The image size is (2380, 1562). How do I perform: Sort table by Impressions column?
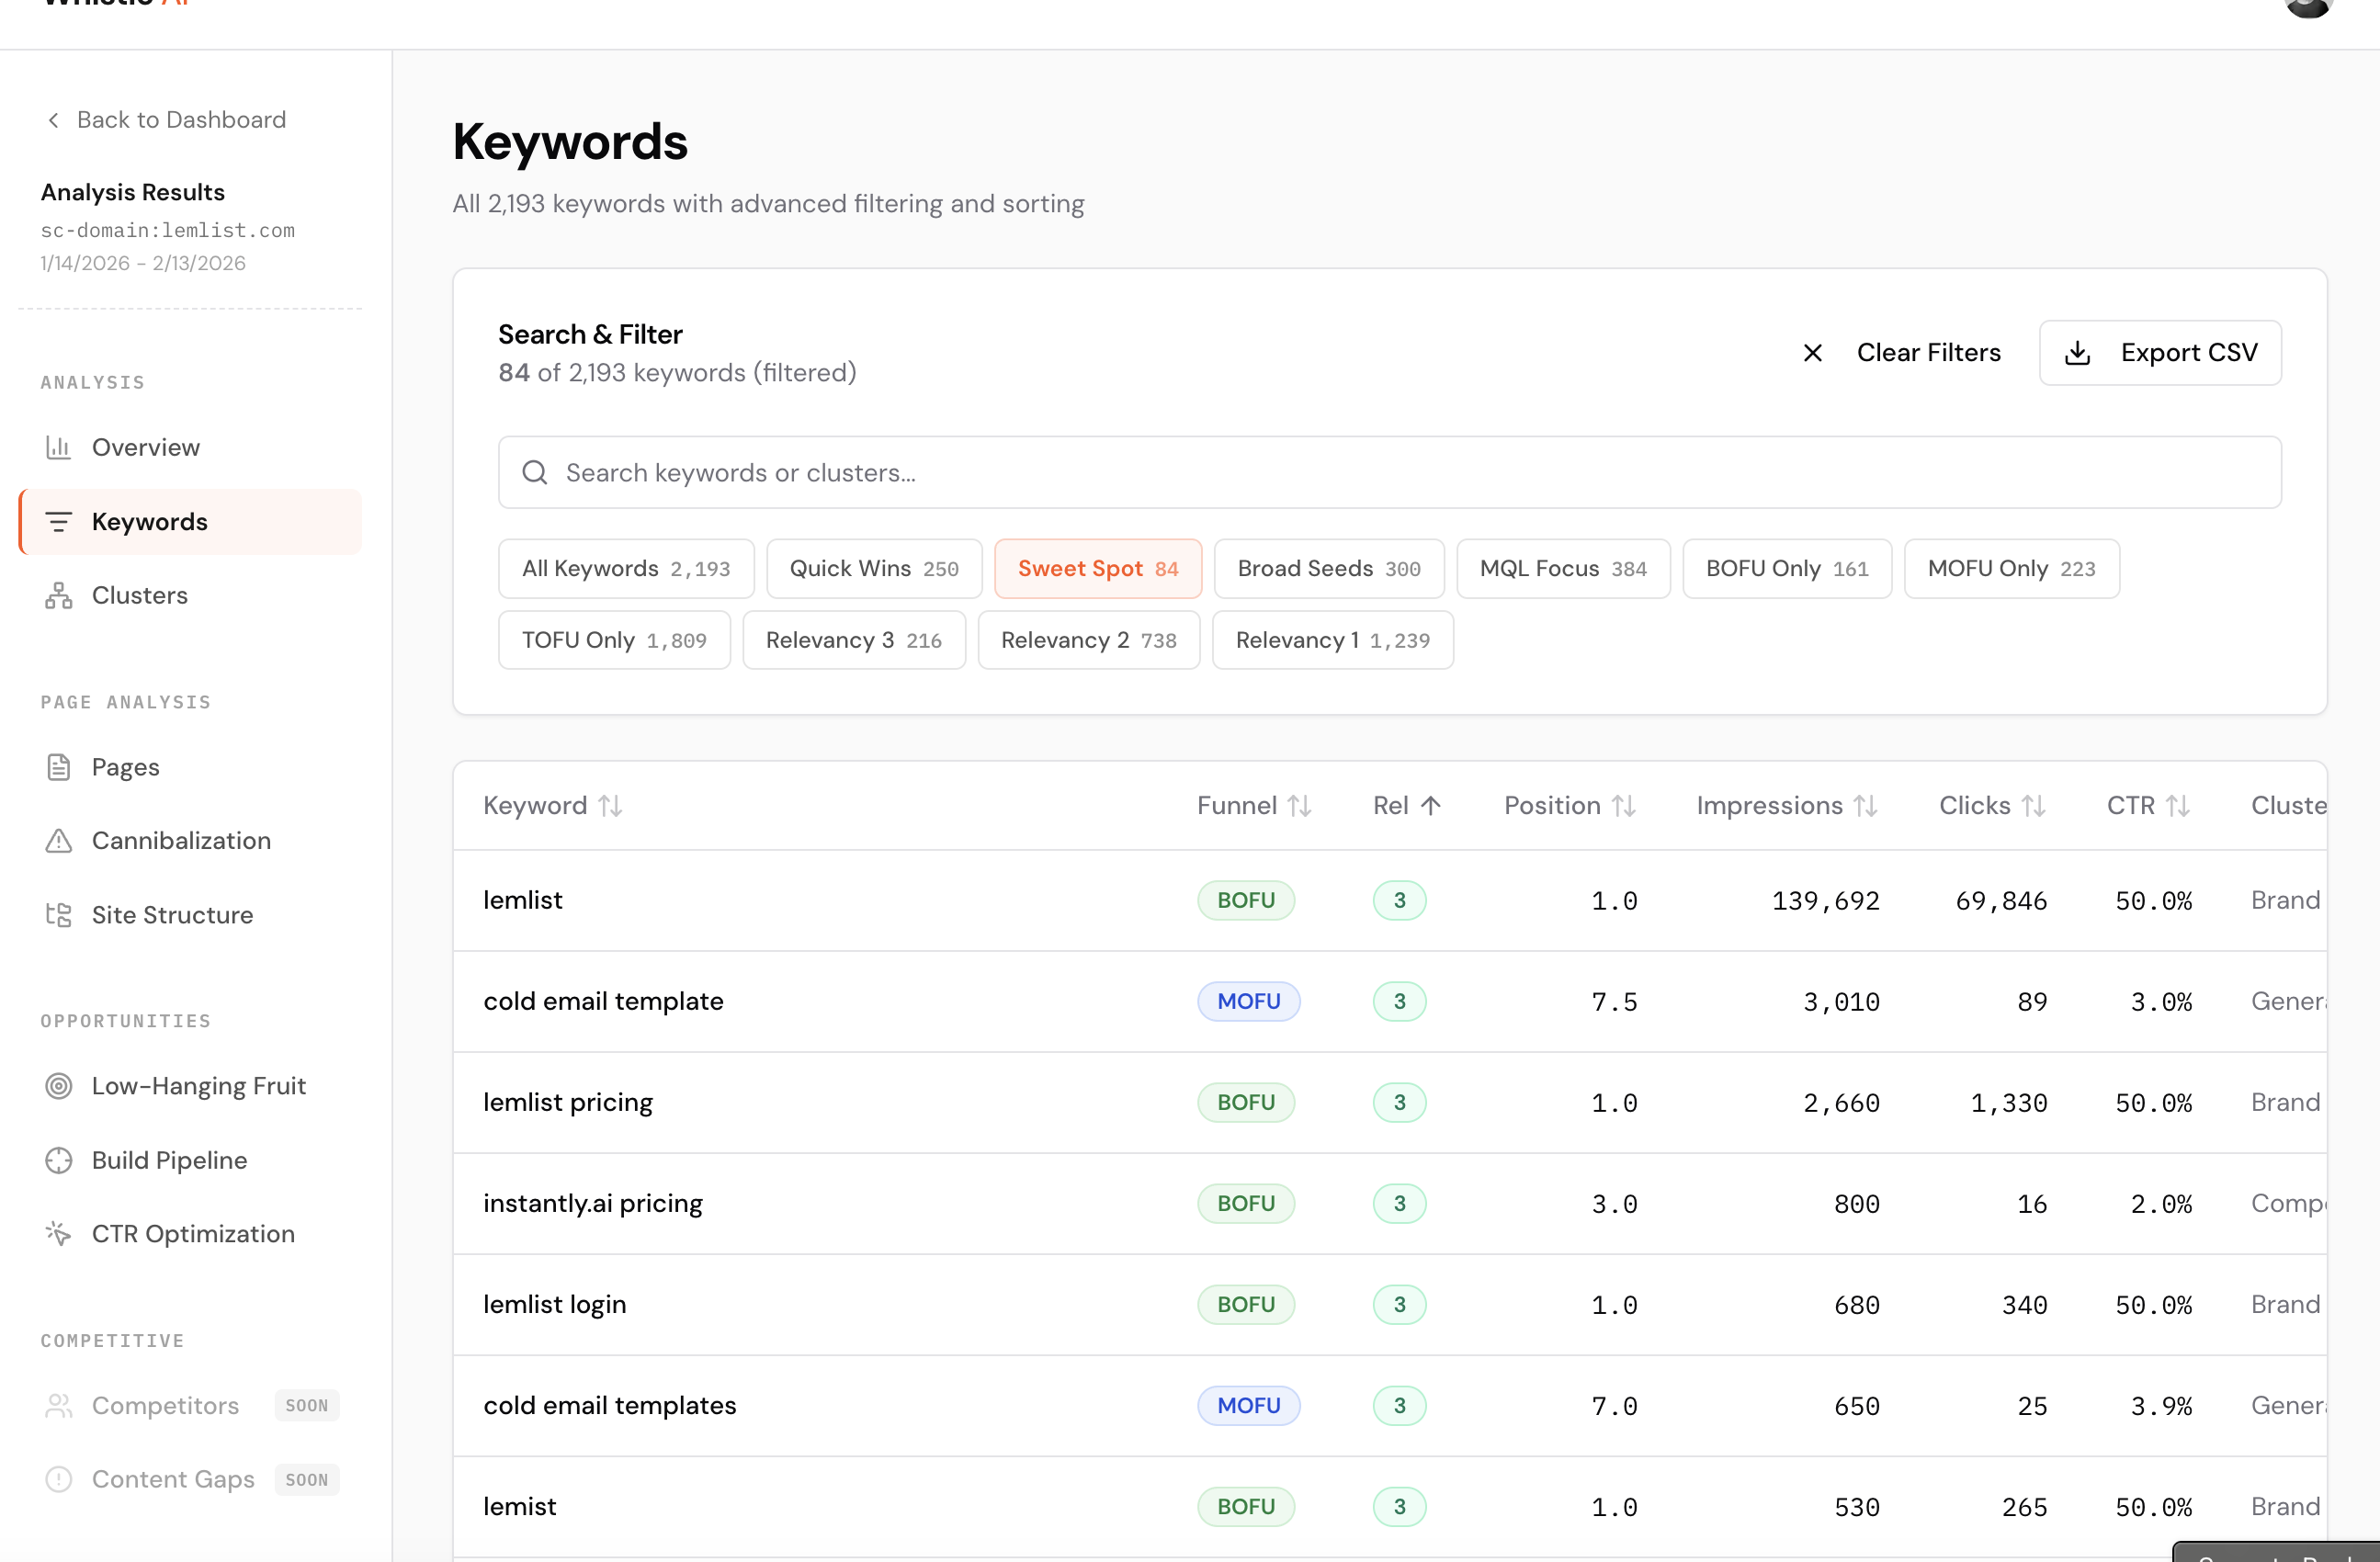point(1787,805)
